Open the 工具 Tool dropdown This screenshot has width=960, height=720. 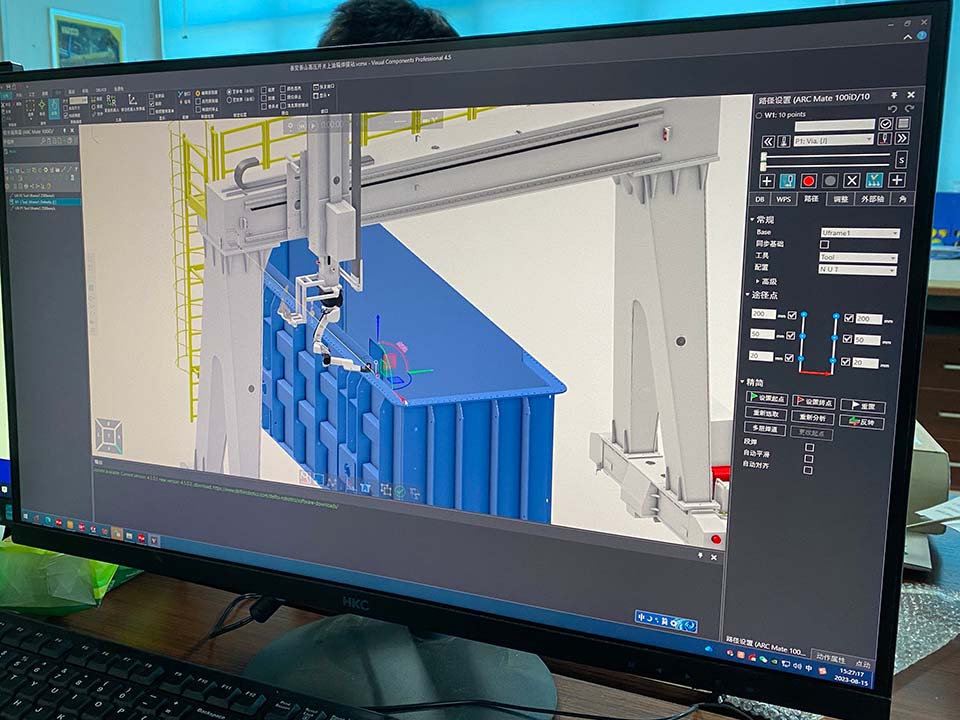pos(858,257)
